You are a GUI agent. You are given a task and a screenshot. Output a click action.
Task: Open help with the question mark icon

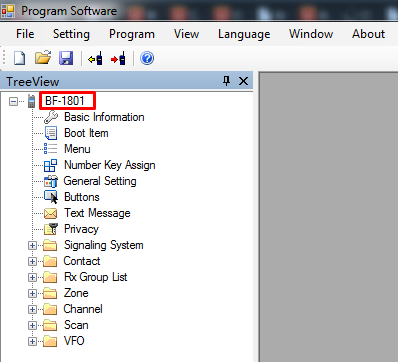[x=147, y=58]
